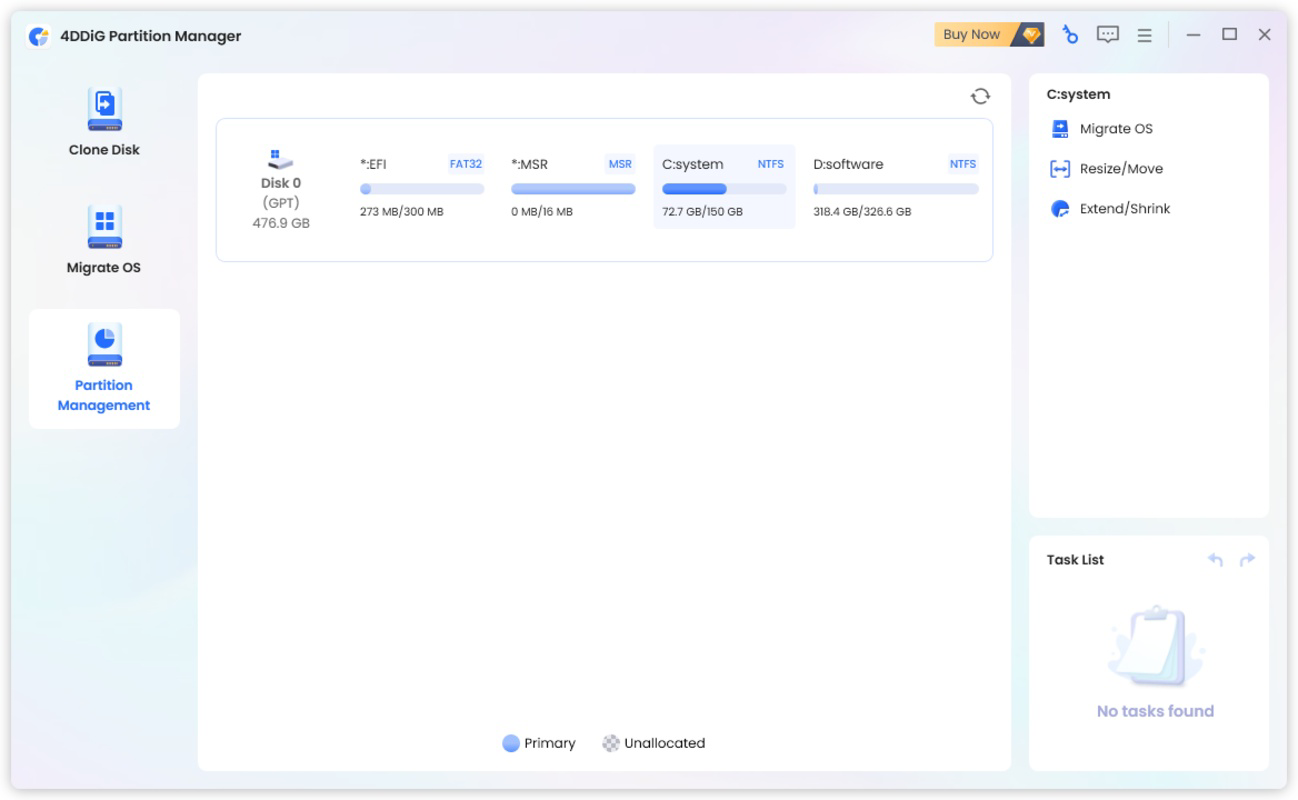The height and width of the screenshot is (800, 1298).
Task: Select the D:software partition
Action: click(x=896, y=187)
